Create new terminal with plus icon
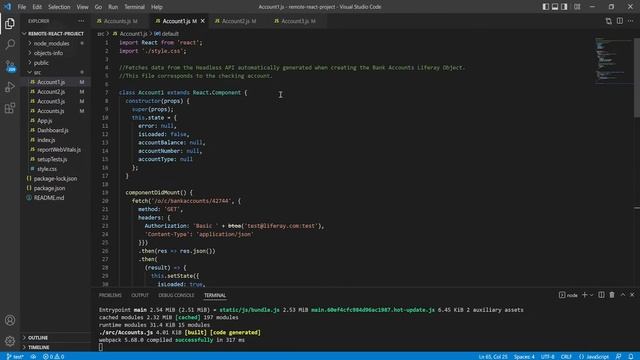Screen dimensions: 640x360 coord(584,295)
